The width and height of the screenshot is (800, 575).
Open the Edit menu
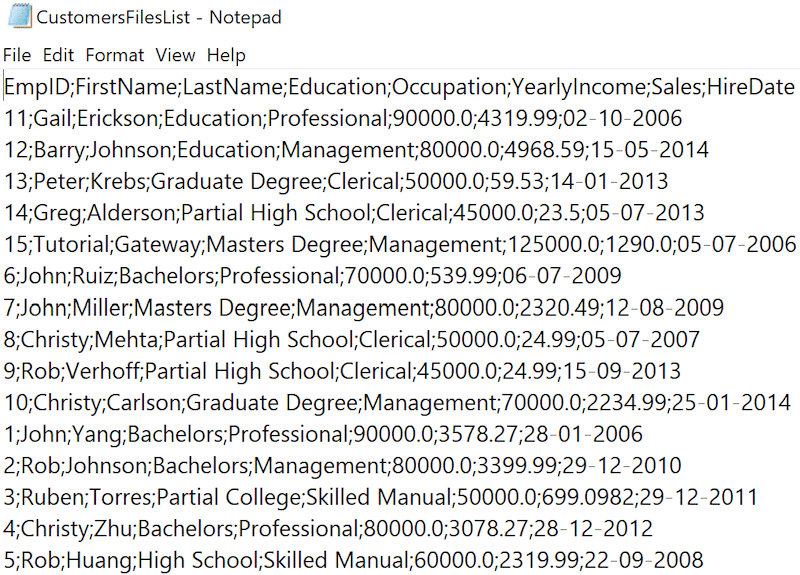click(x=58, y=55)
